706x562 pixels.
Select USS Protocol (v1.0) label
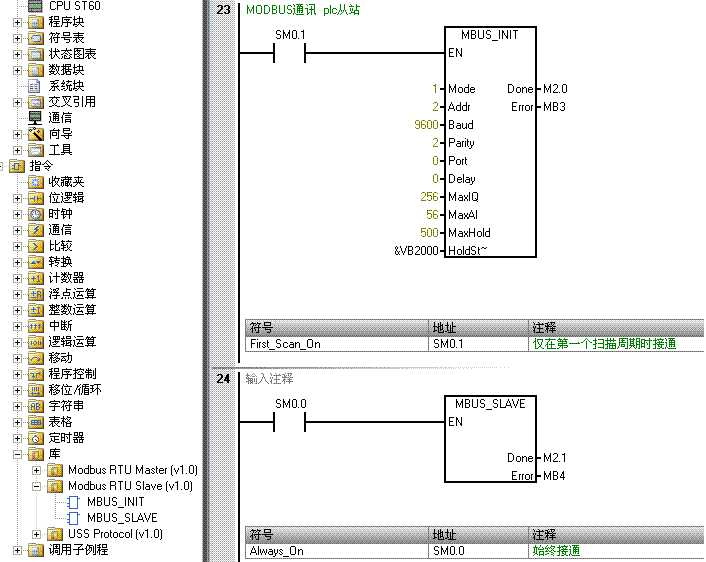pyautogui.click(x=115, y=534)
